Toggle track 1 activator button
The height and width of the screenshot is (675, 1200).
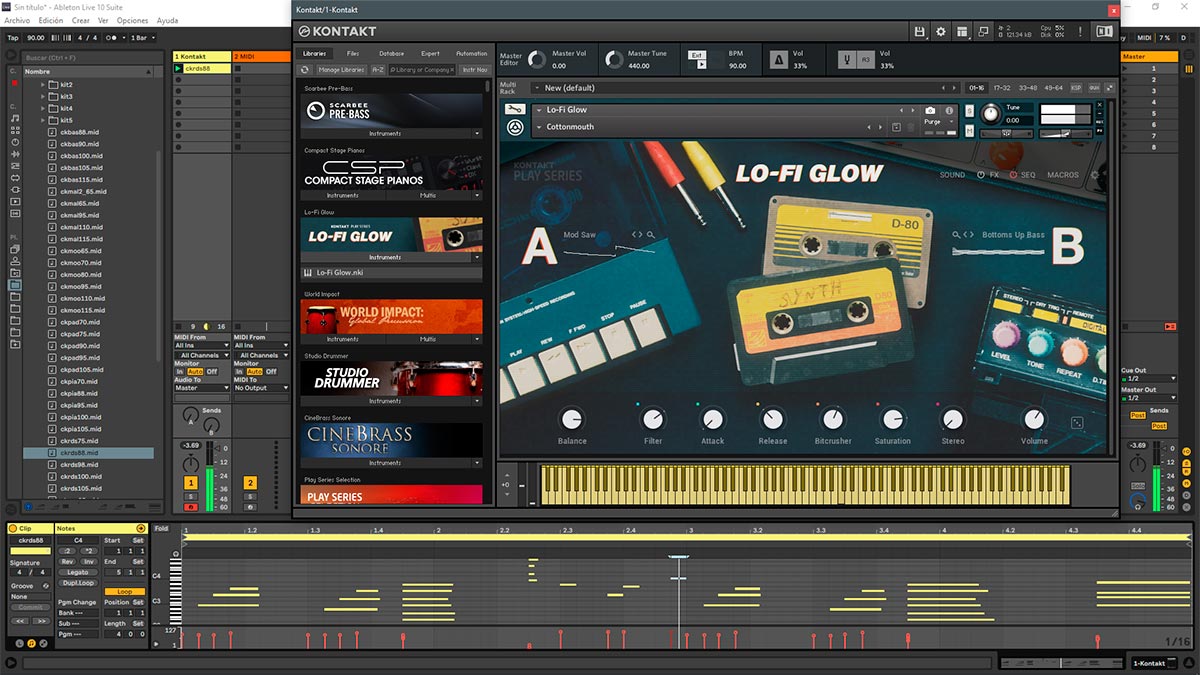pyautogui.click(x=190, y=483)
